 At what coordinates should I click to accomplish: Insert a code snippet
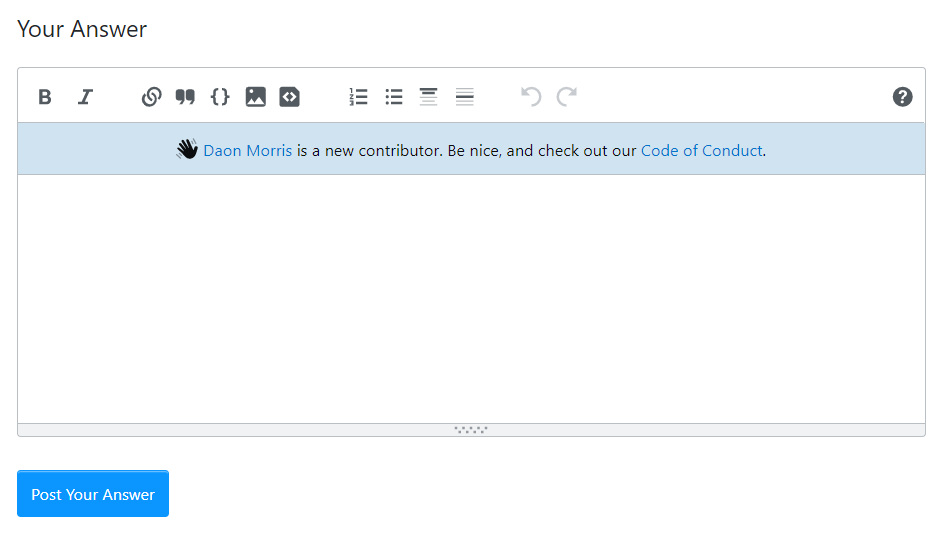[x=290, y=97]
